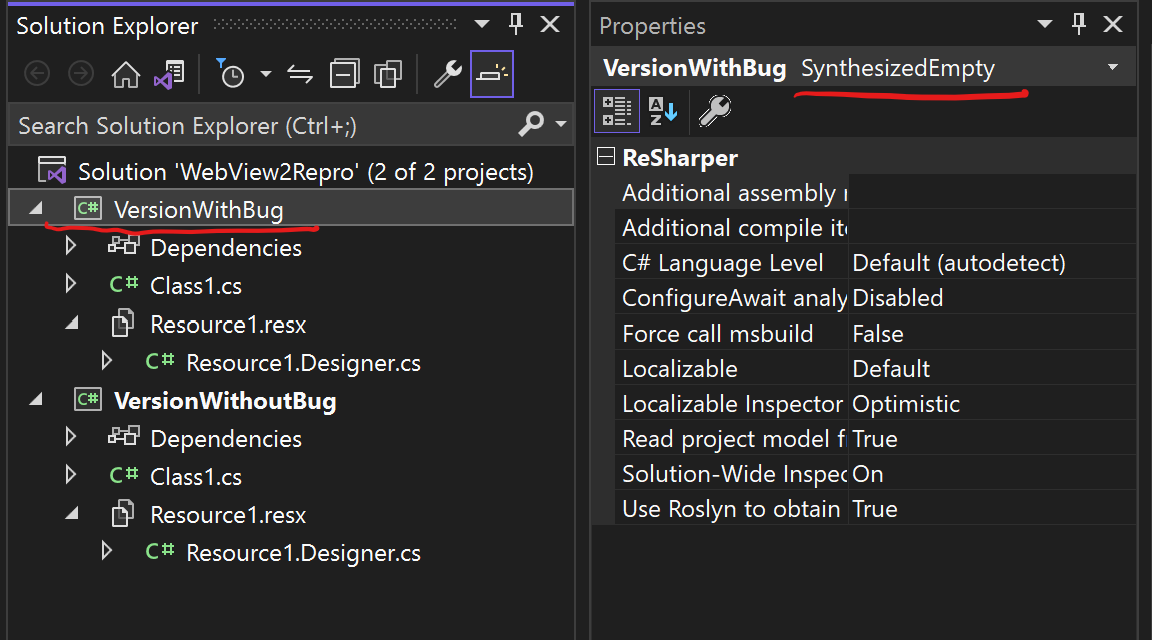Click Additional compile items value field
This screenshot has width=1152, height=640.
pyautogui.click(x=992, y=228)
